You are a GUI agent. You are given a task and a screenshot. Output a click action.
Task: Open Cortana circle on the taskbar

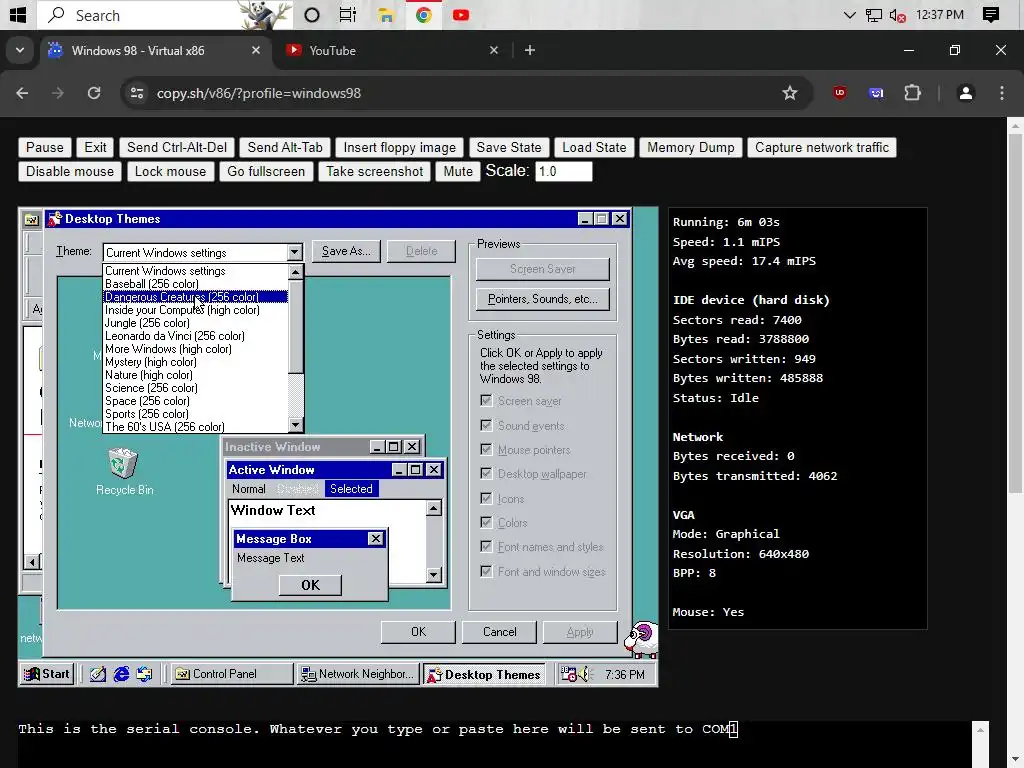[x=312, y=14]
